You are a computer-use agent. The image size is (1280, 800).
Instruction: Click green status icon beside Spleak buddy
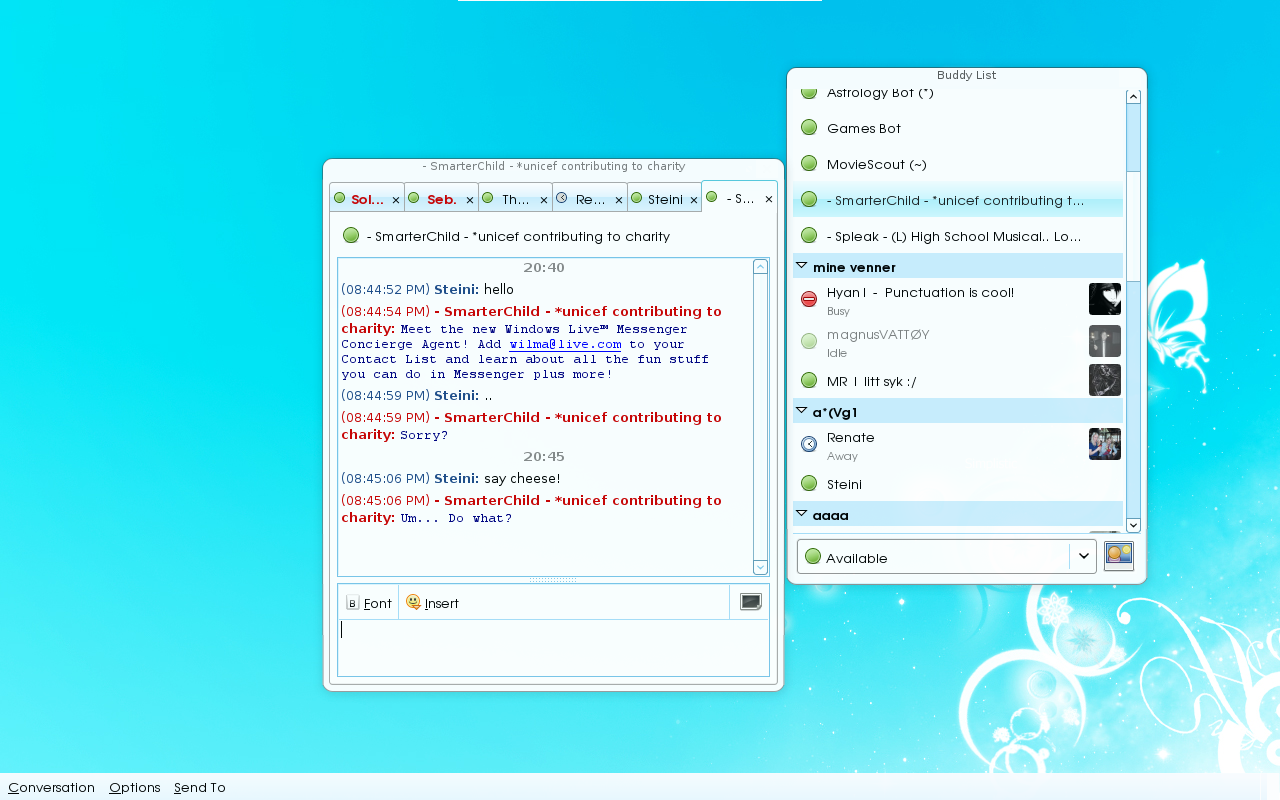pos(809,236)
